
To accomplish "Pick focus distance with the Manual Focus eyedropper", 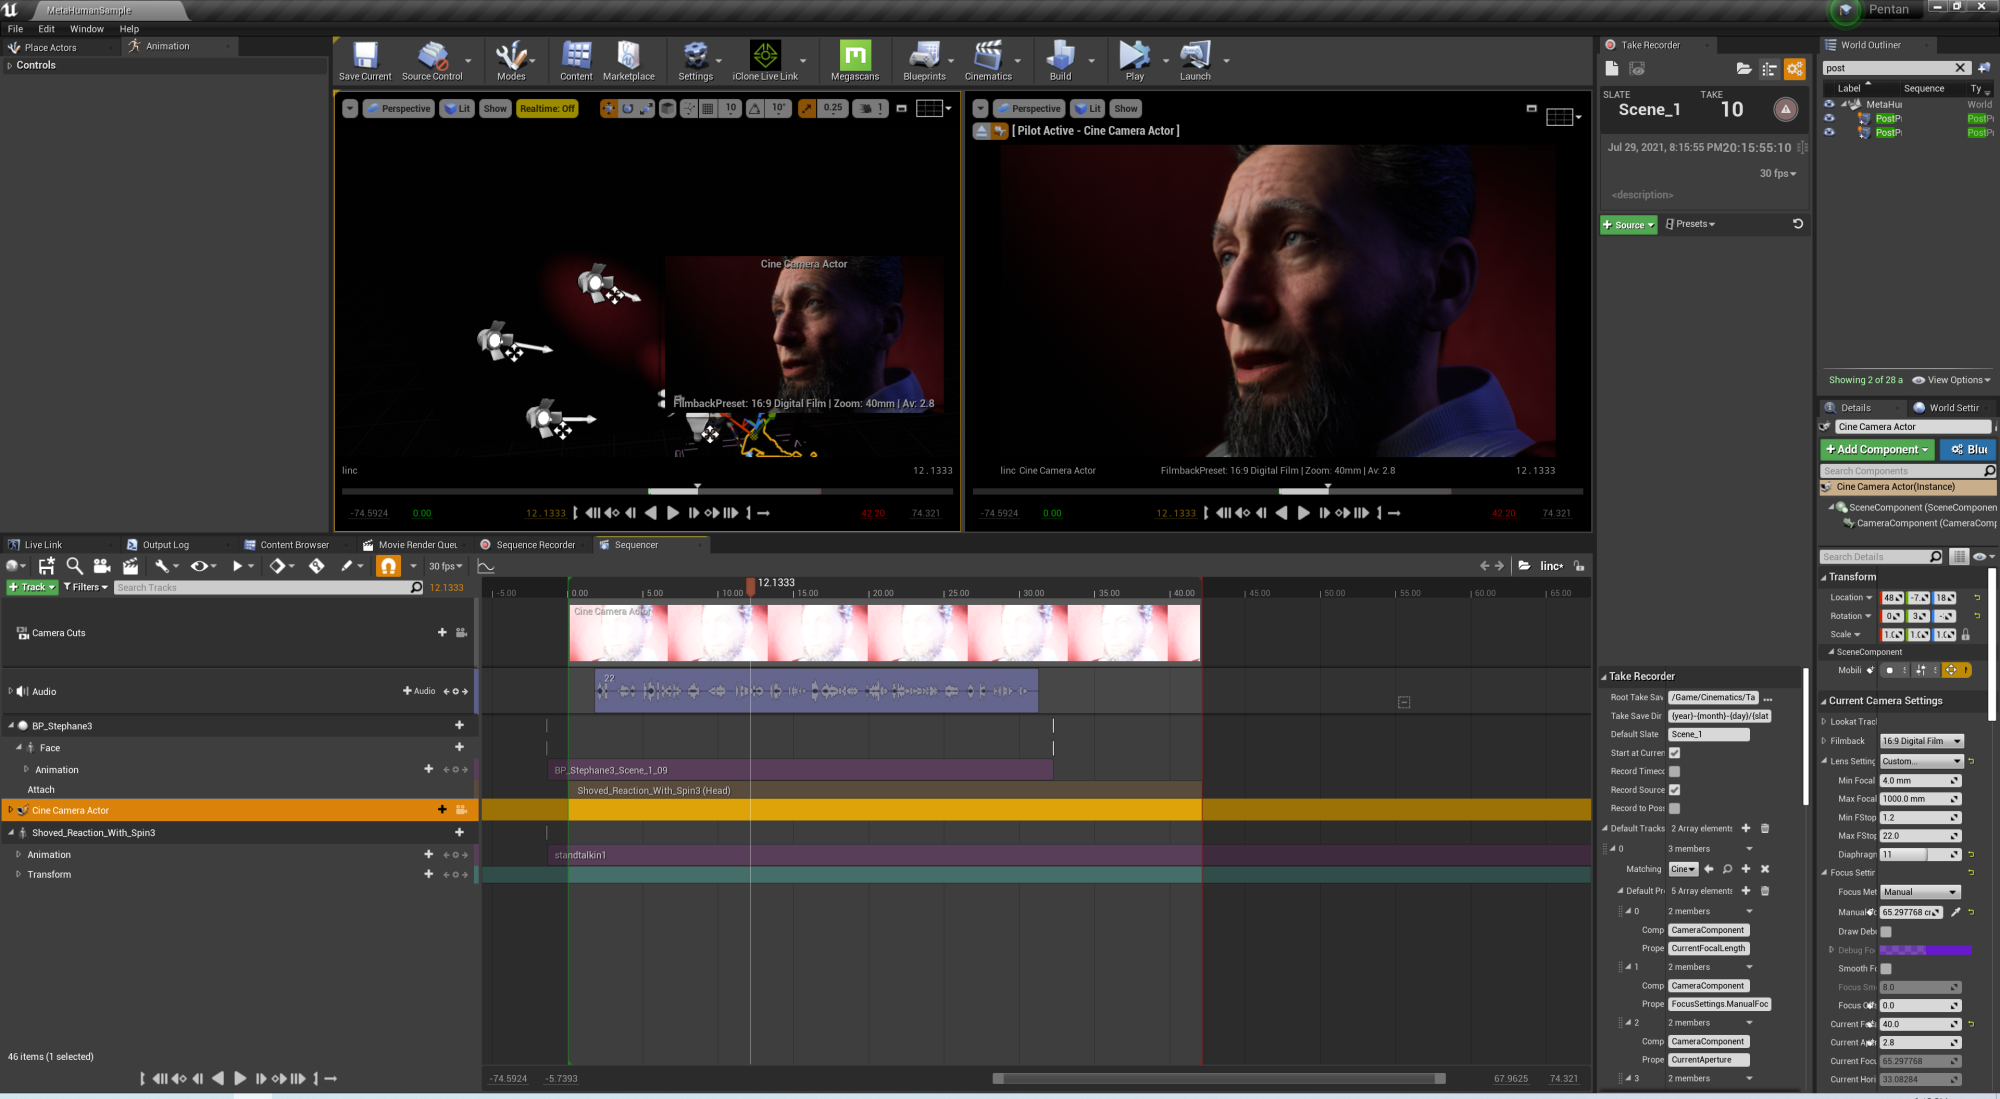I will (1955, 912).
